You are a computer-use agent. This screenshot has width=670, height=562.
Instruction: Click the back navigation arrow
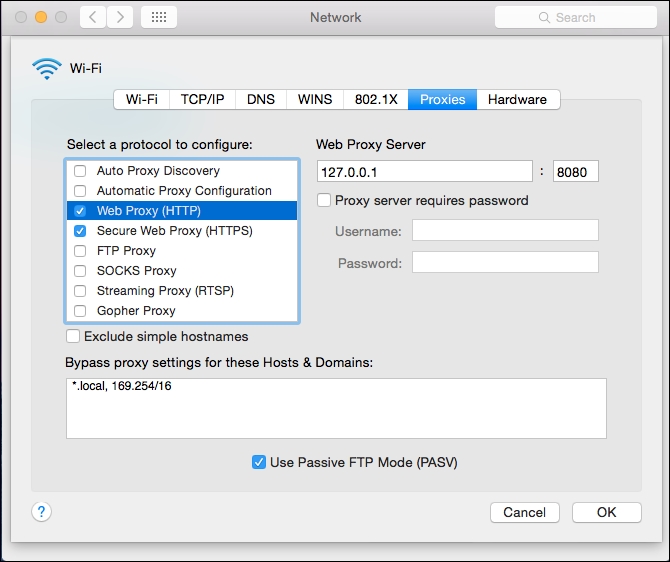pos(92,17)
